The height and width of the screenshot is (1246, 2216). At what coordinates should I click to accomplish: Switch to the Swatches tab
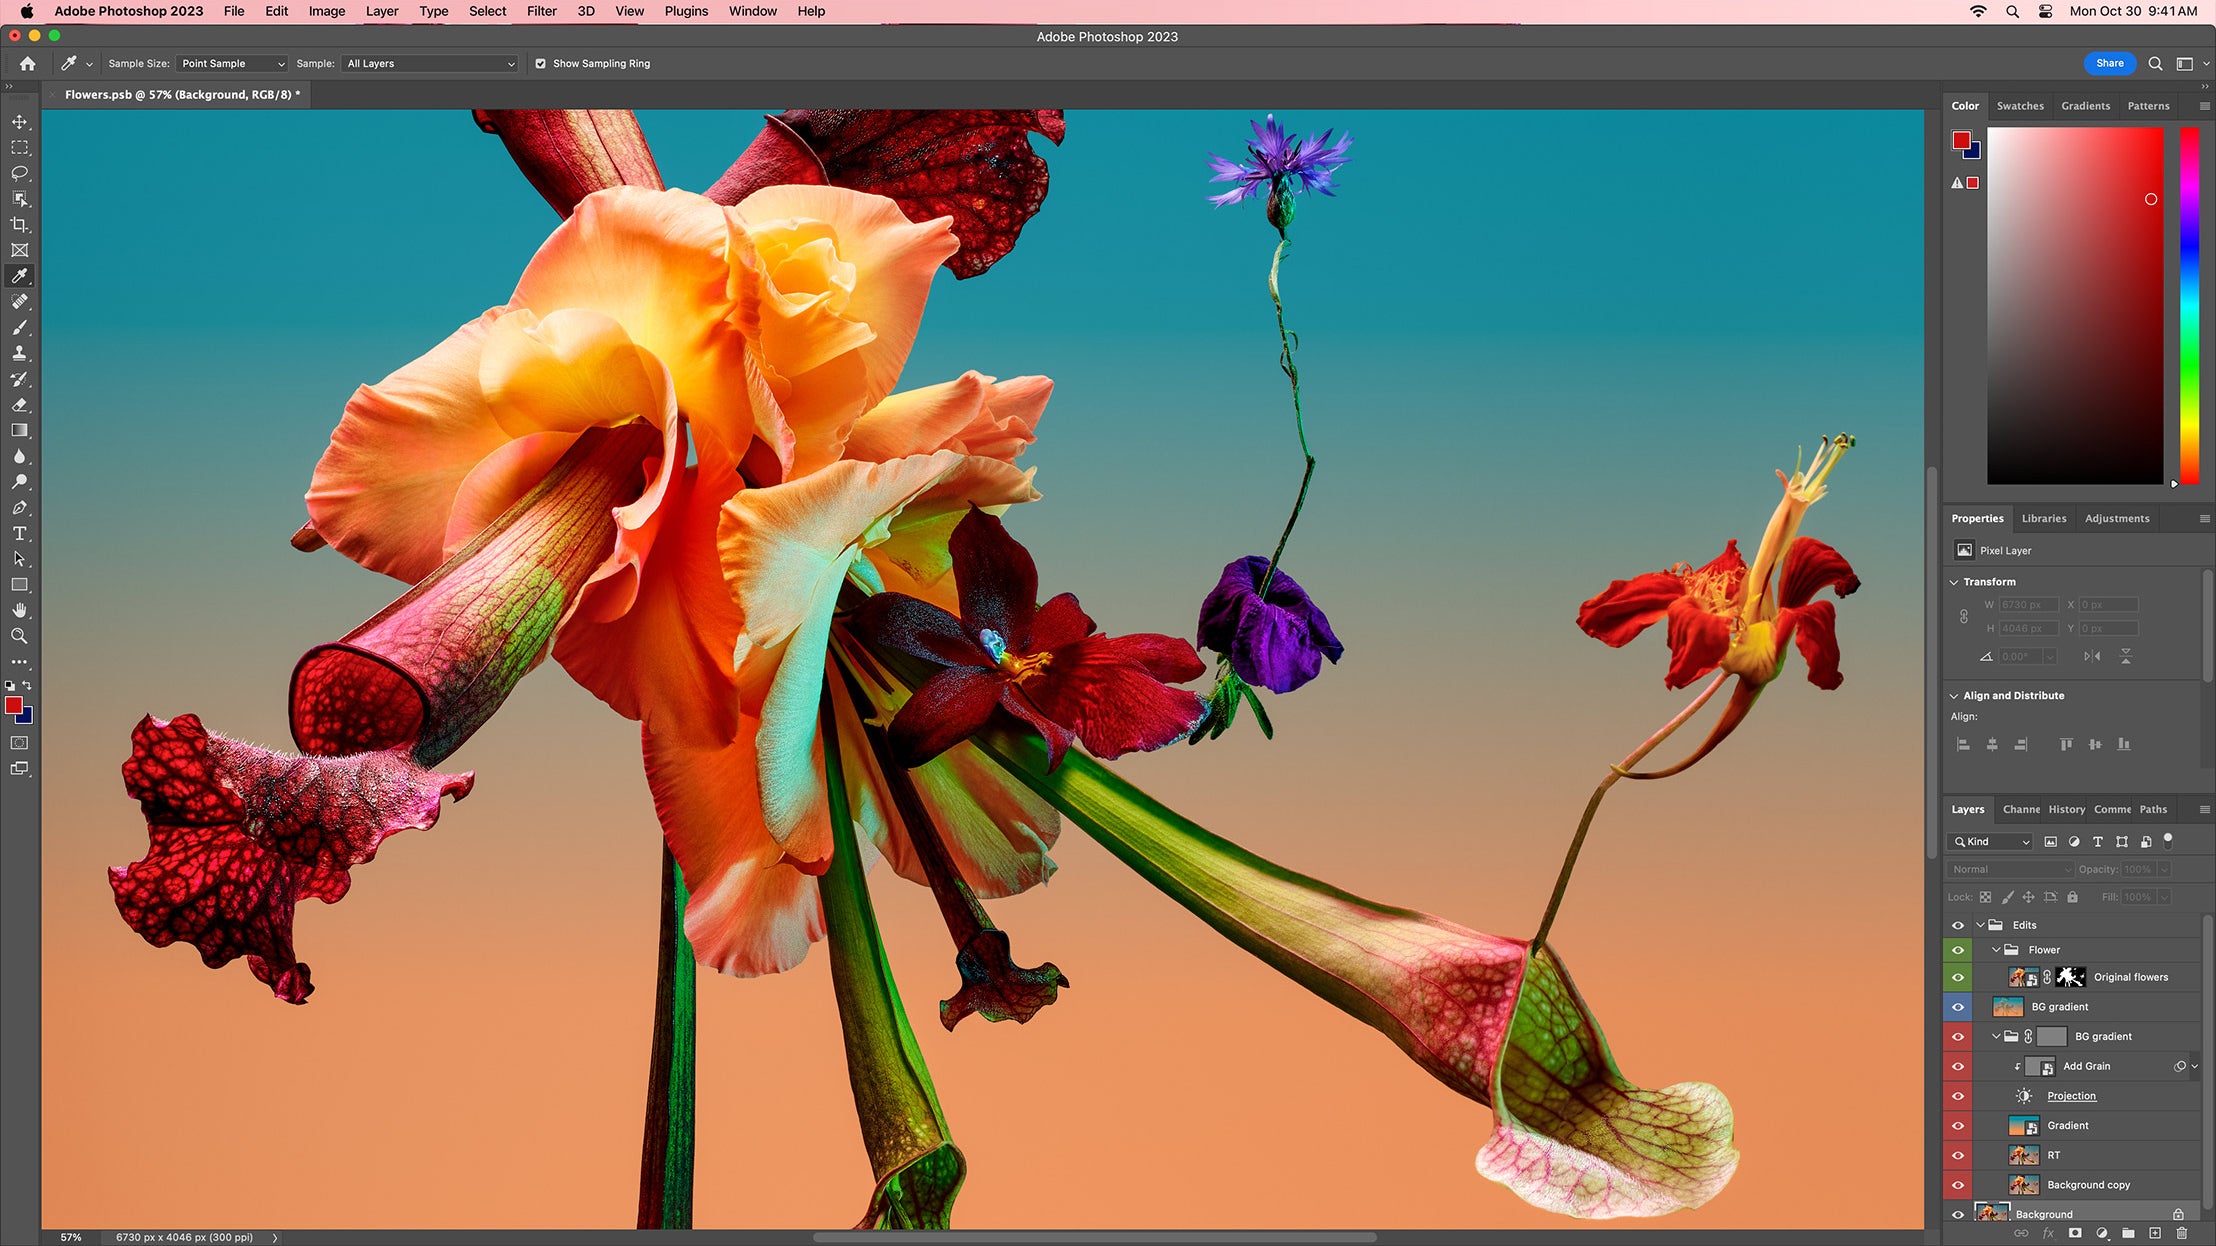coord(2019,106)
